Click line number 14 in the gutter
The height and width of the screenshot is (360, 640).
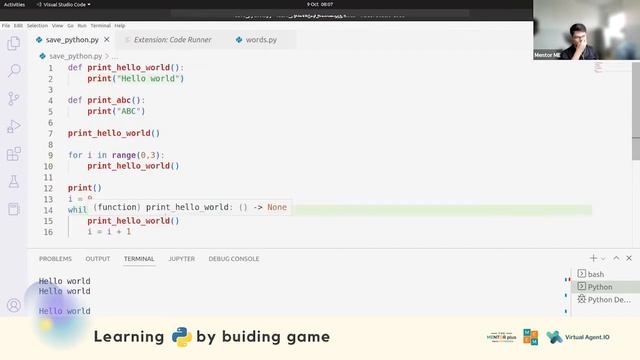pos(48,210)
